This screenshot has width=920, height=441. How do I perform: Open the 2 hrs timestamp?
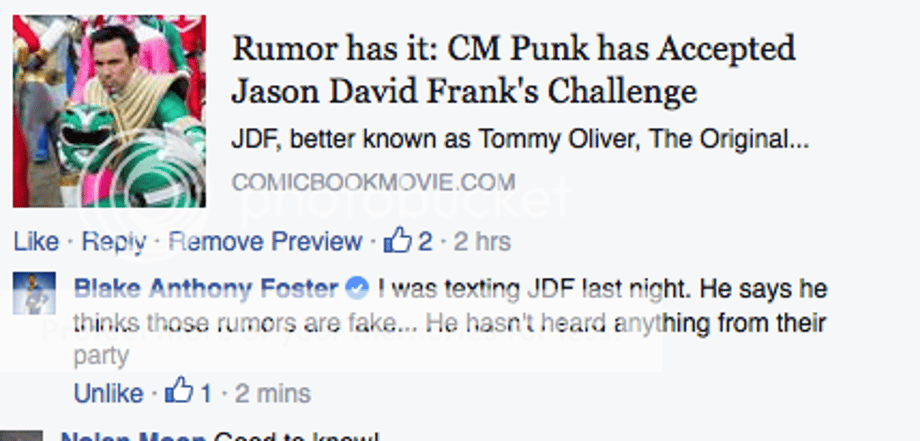coord(481,241)
